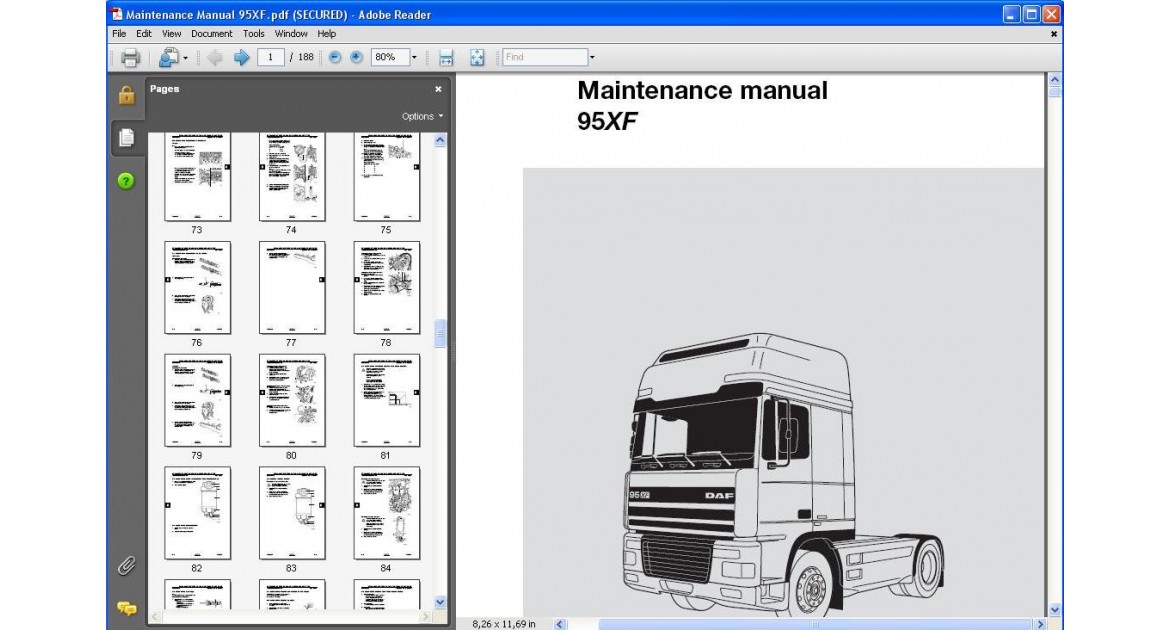Viewport: 1170px width, 630px height.
Task: Select page 76 thumbnail
Action: 198,287
